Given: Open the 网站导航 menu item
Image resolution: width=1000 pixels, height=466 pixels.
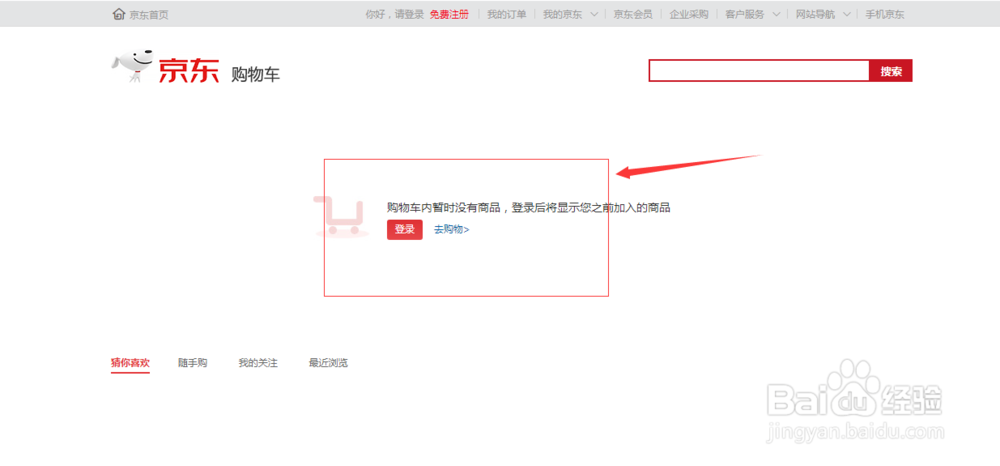Looking at the screenshot, I should coord(816,14).
